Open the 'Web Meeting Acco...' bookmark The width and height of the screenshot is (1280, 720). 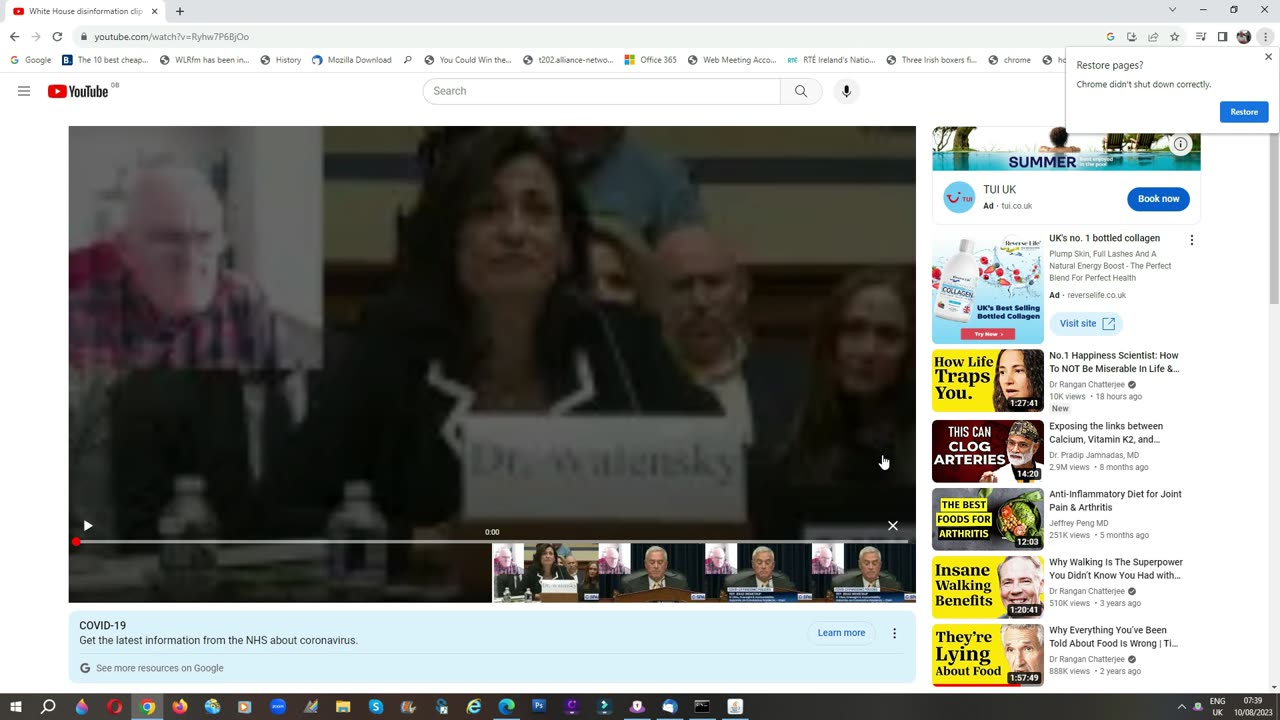click(x=732, y=60)
